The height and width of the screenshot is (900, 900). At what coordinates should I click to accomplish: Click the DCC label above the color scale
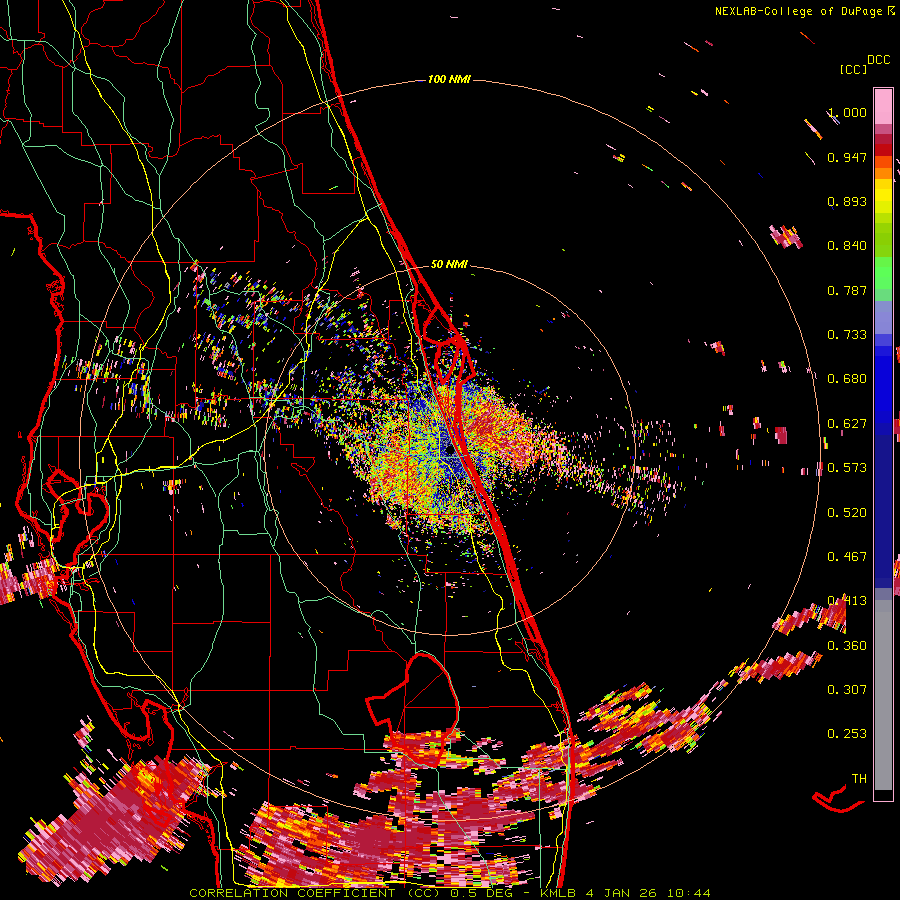tap(878, 60)
